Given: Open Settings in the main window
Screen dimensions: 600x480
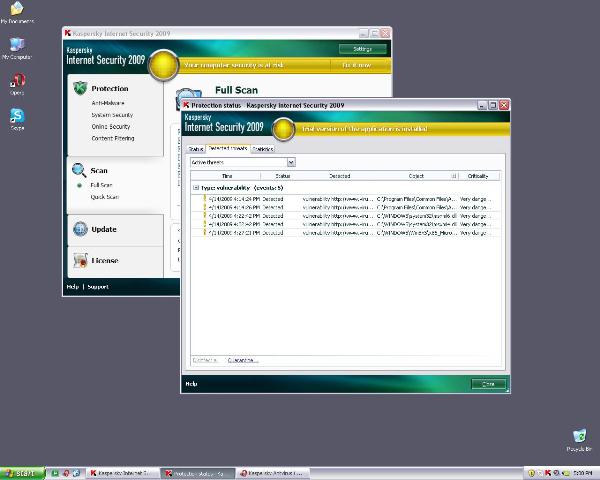Looking at the screenshot, I should (362, 49).
